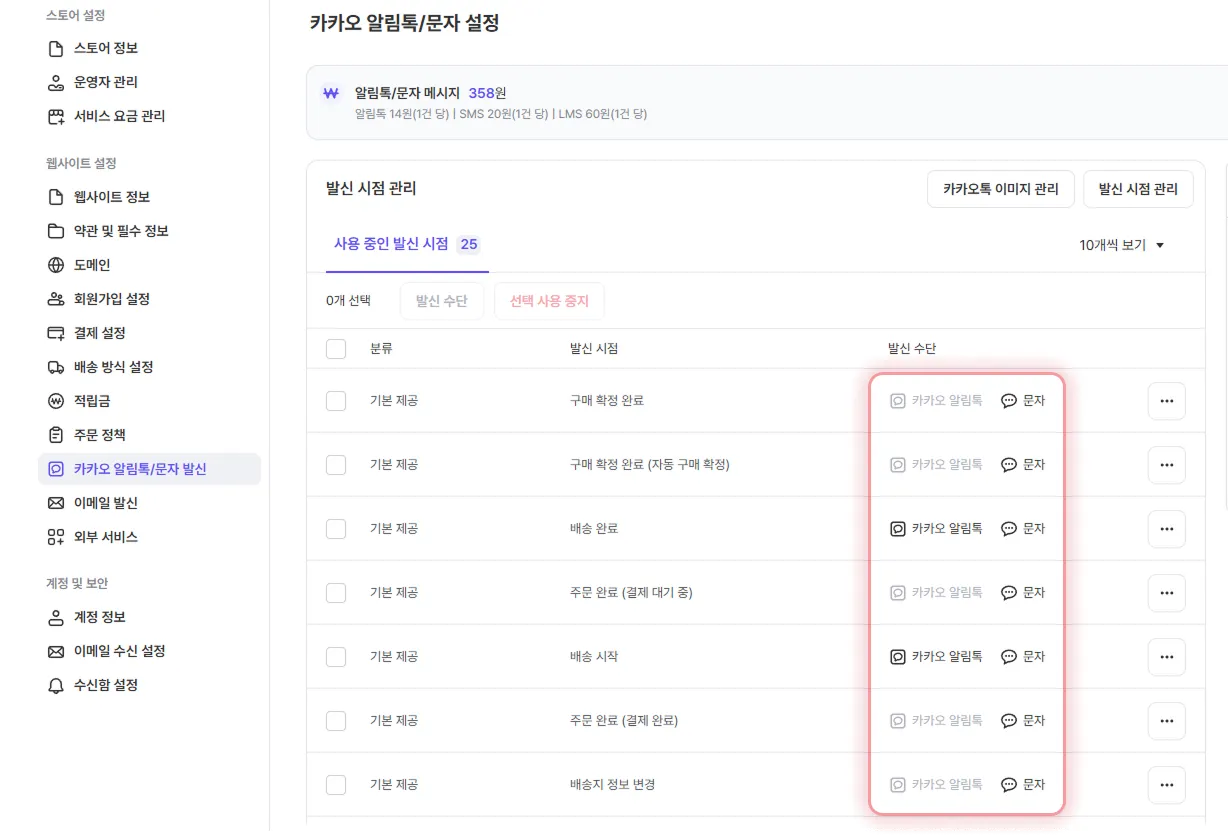
Task: Click the 발신 시점 column header
Action: click(x=594, y=349)
